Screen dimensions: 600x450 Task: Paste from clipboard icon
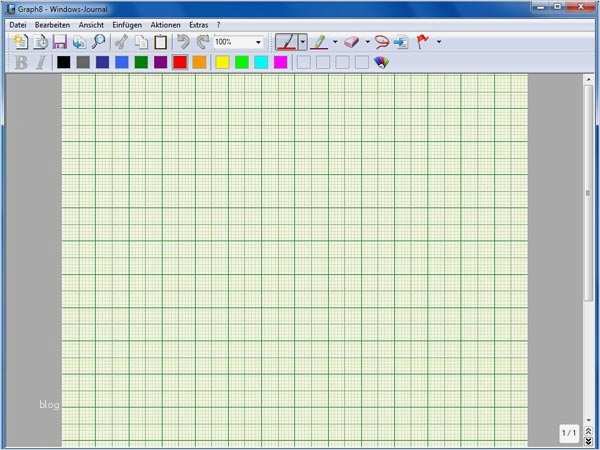[x=161, y=42]
